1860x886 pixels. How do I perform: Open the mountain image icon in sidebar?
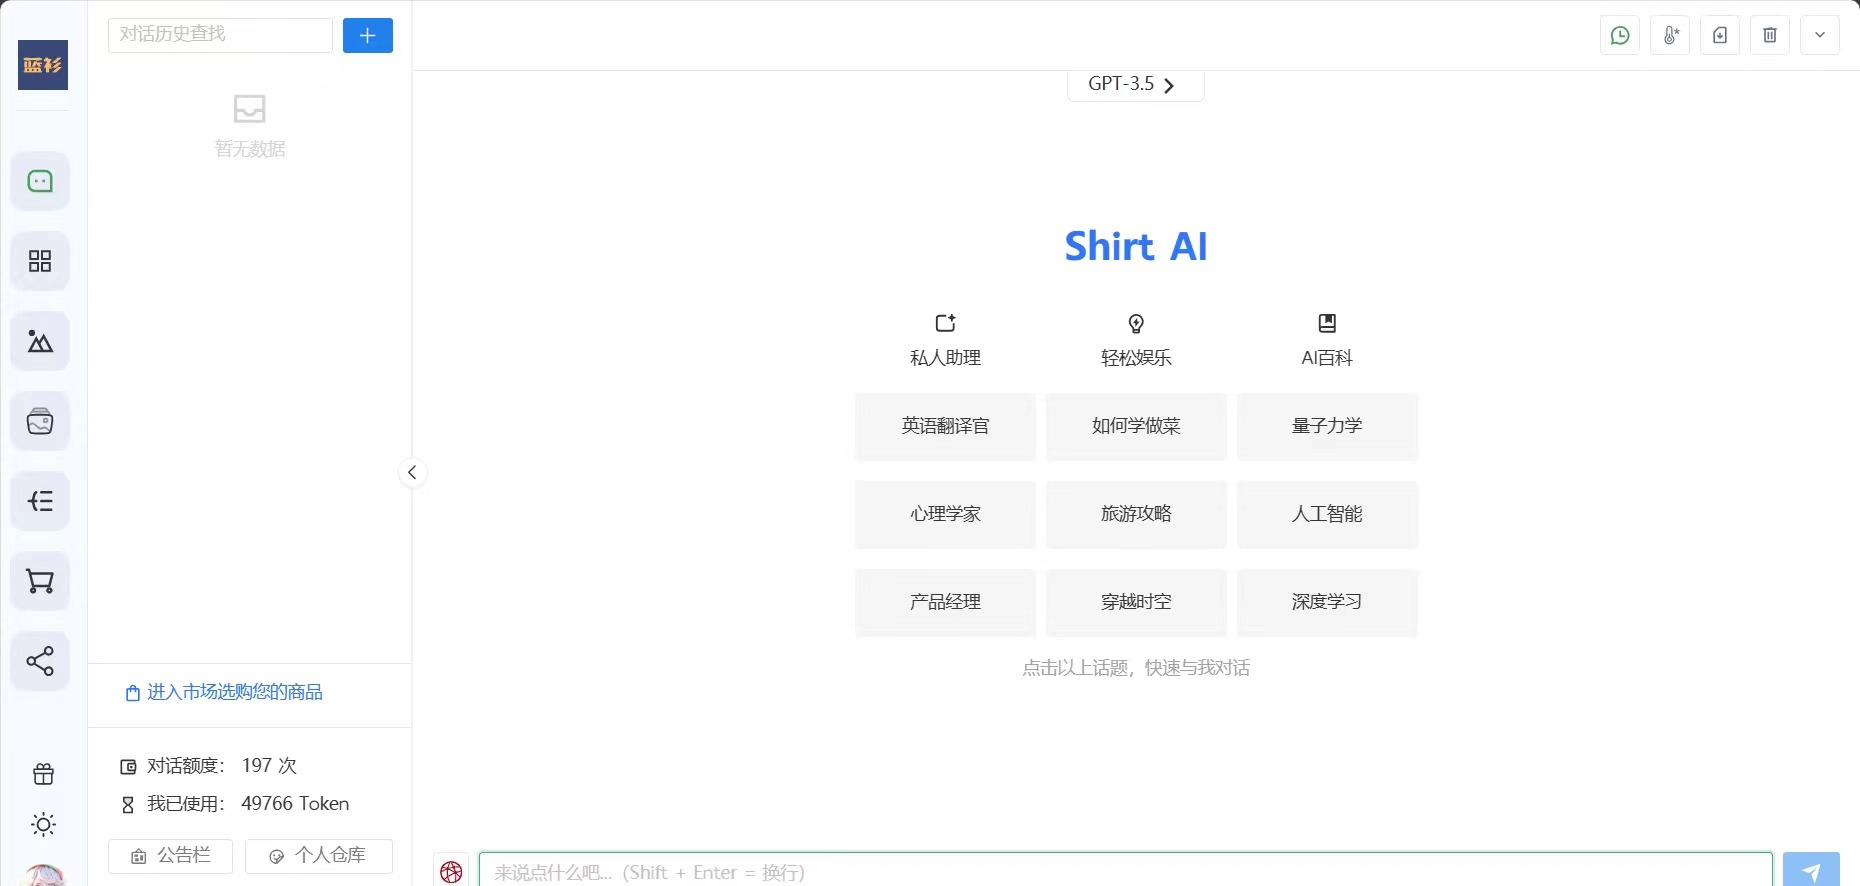[x=40, y=341]
